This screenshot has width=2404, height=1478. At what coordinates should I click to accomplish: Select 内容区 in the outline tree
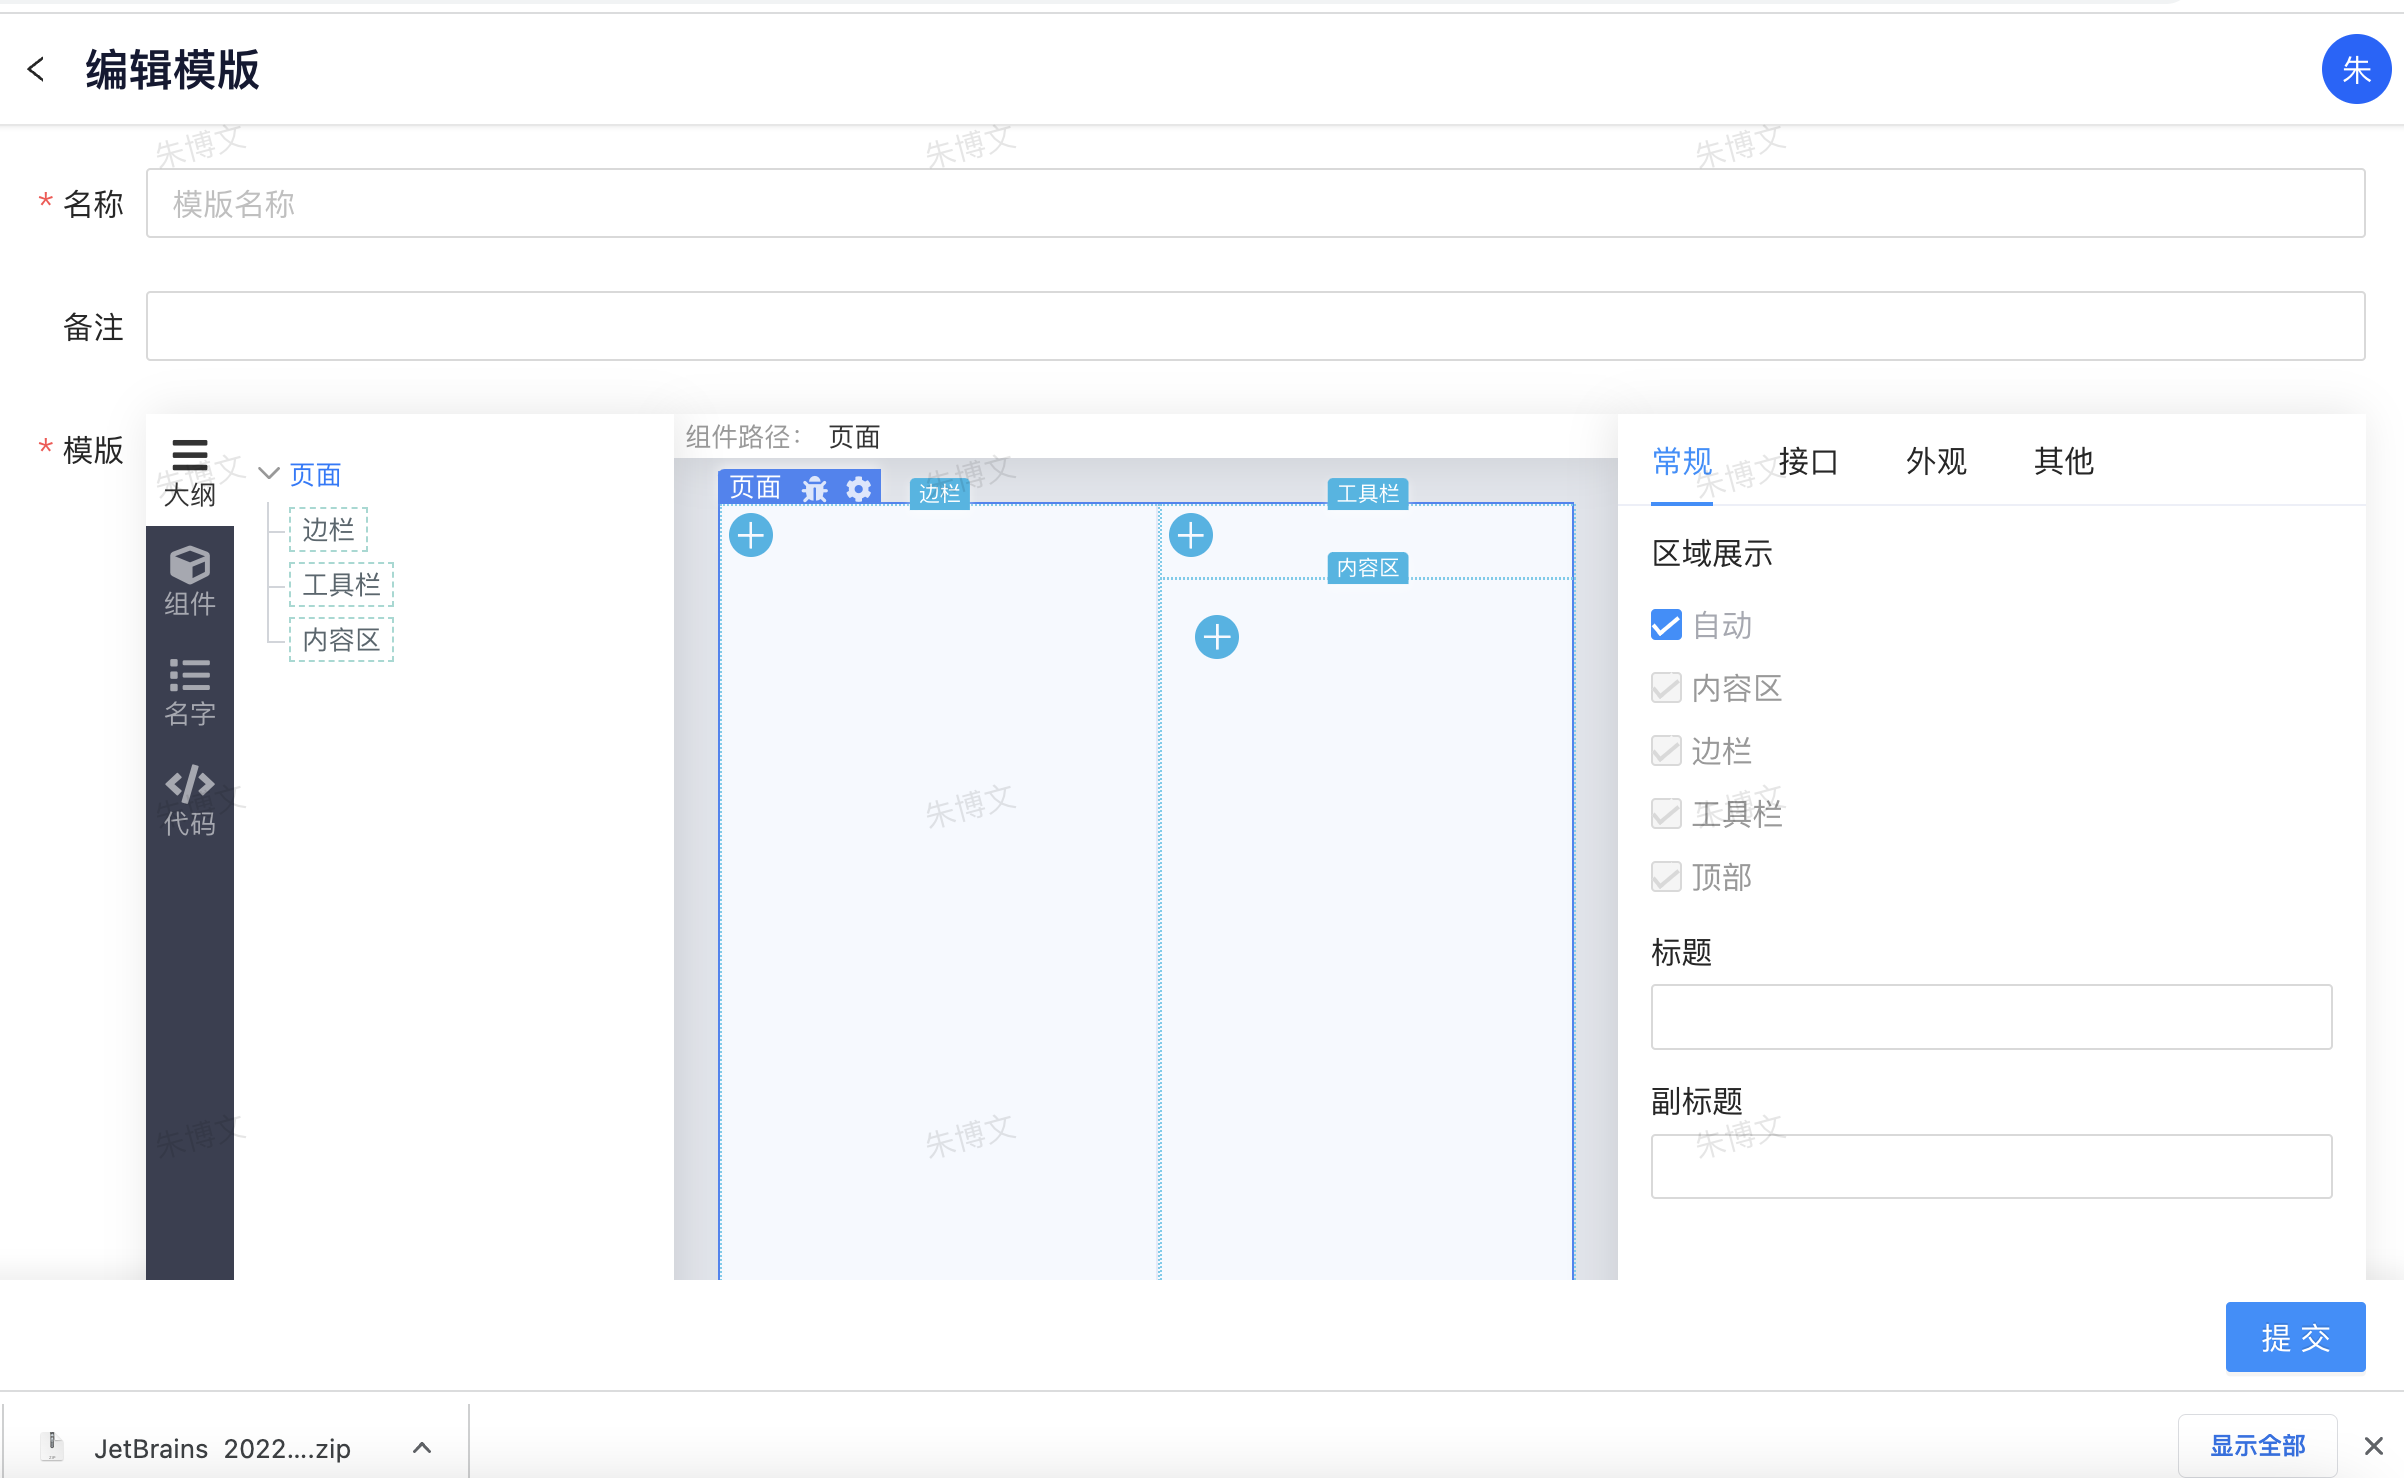point(342,639)
